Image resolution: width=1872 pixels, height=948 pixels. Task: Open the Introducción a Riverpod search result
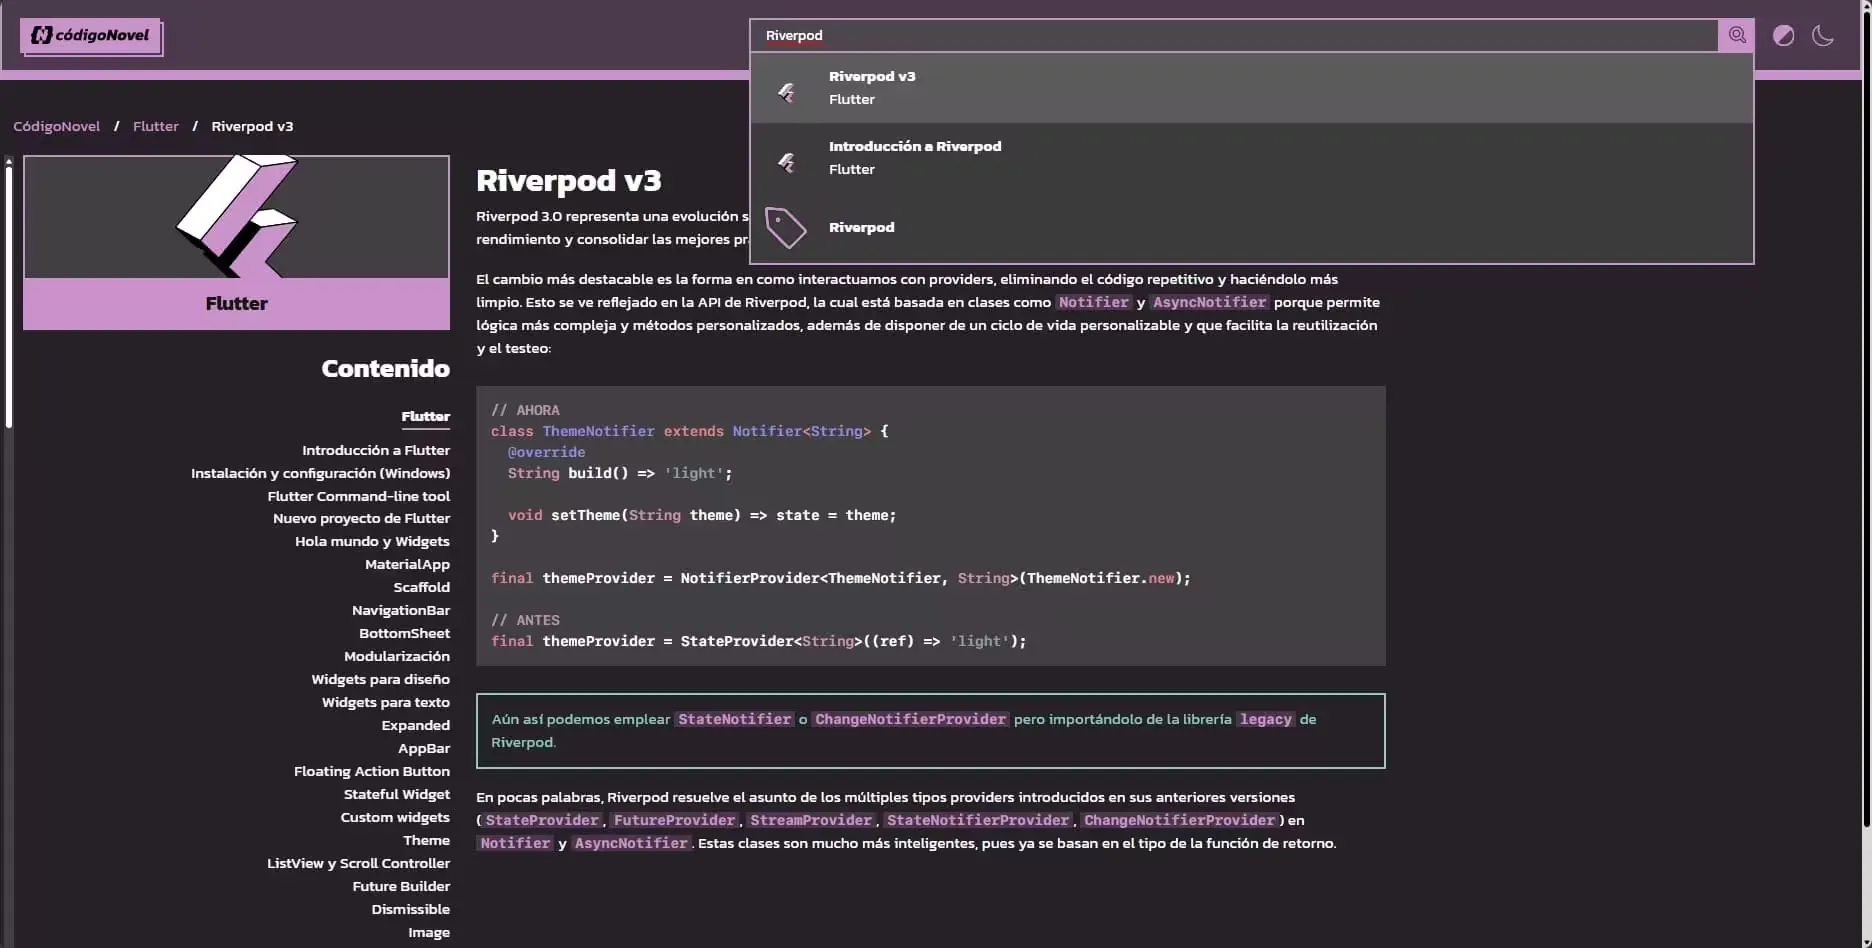coord(1100,157)
